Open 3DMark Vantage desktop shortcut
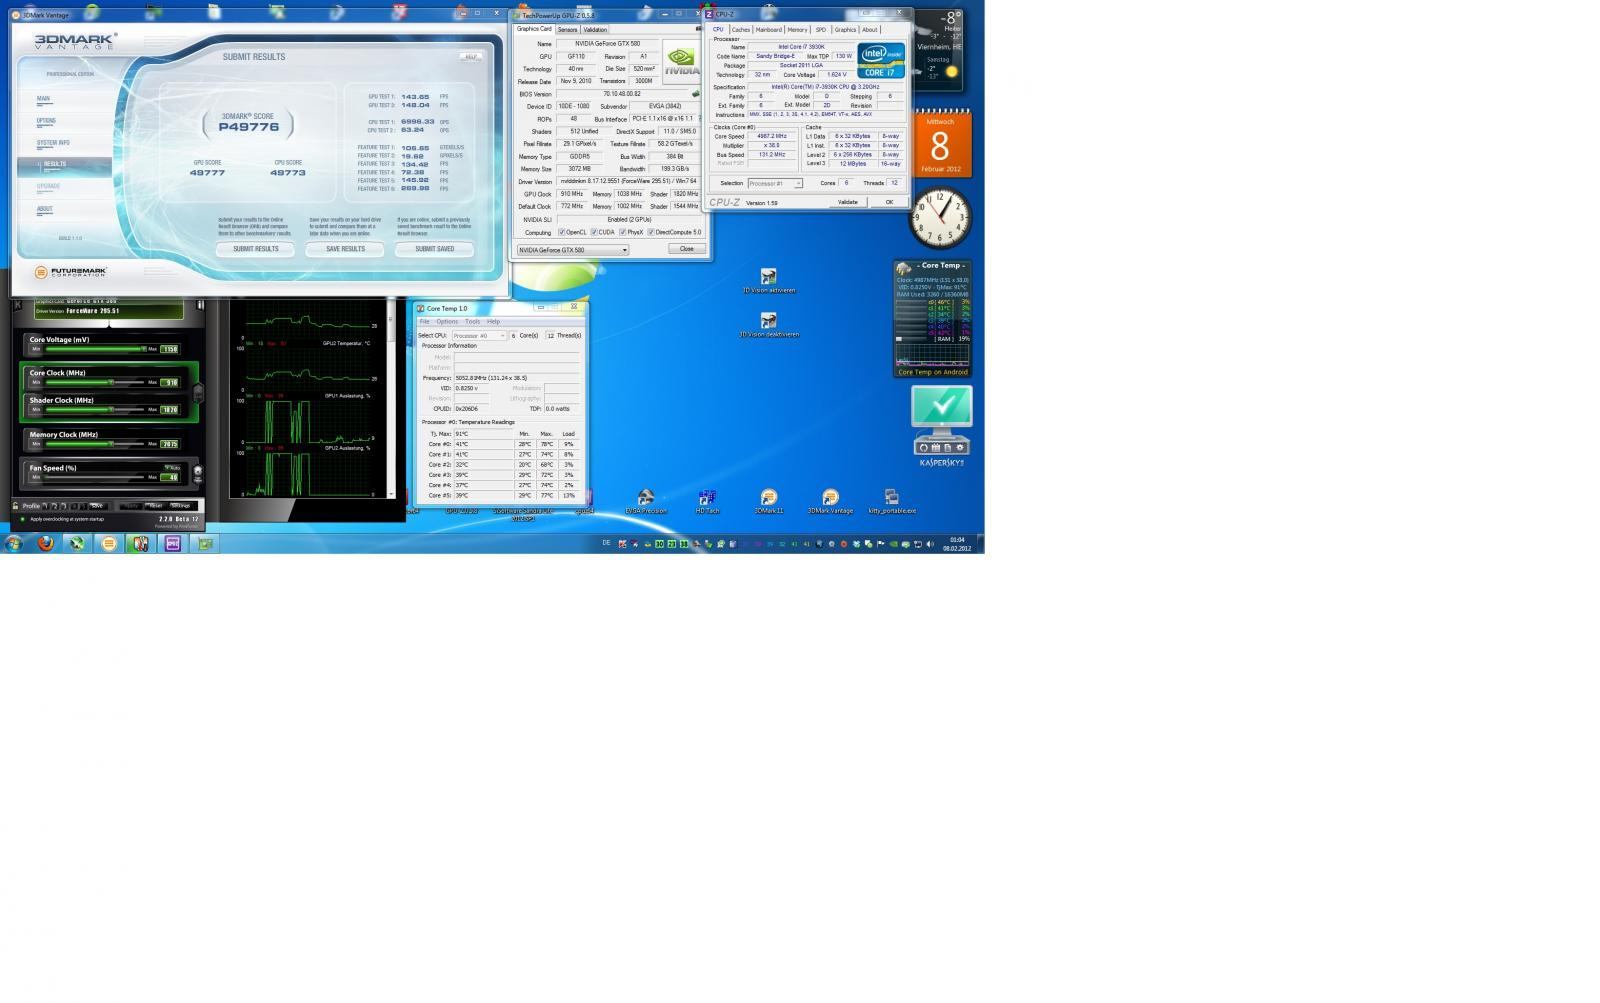 coord(830,502)
